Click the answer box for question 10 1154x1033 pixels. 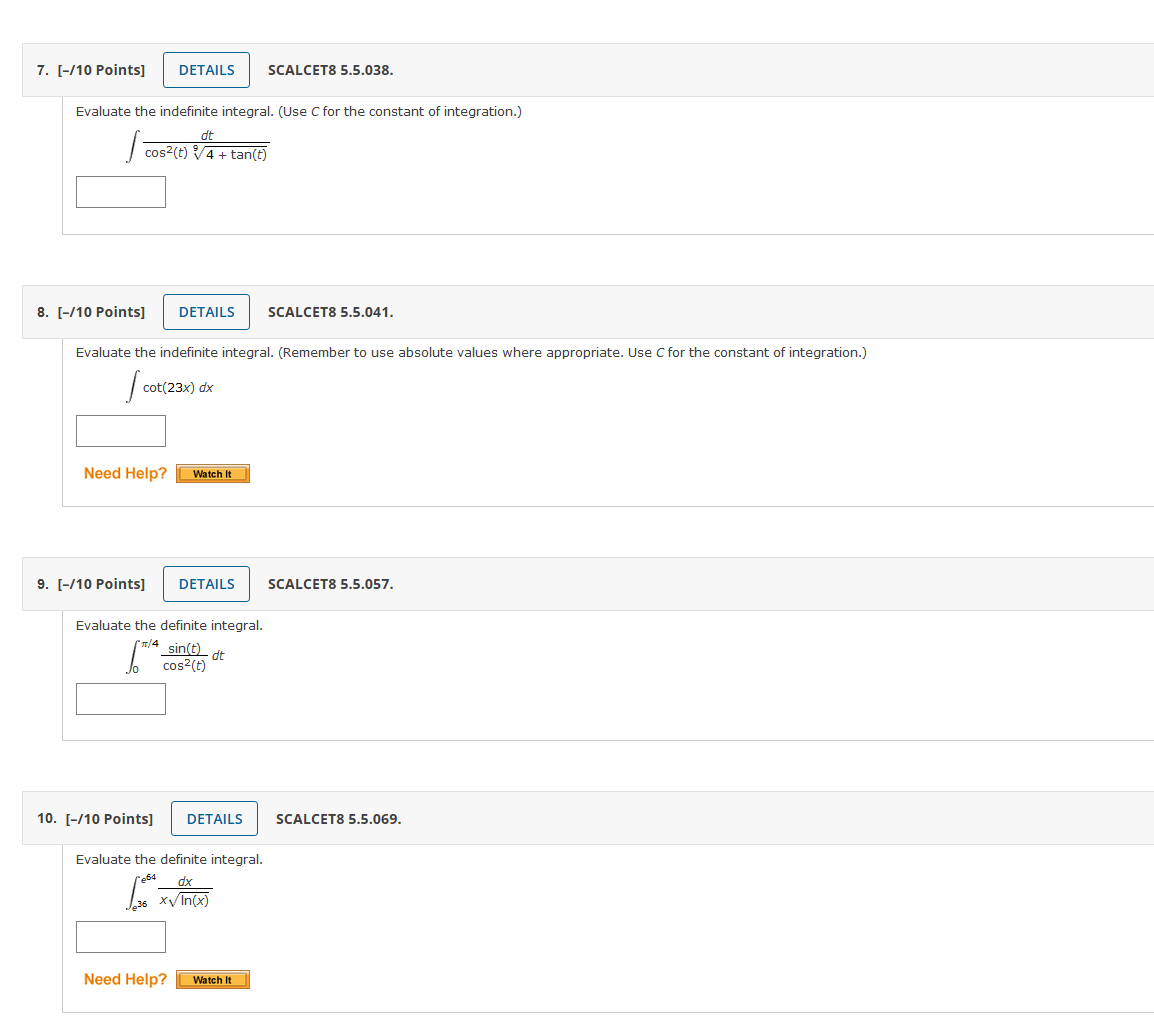click(x=120, y=937)
